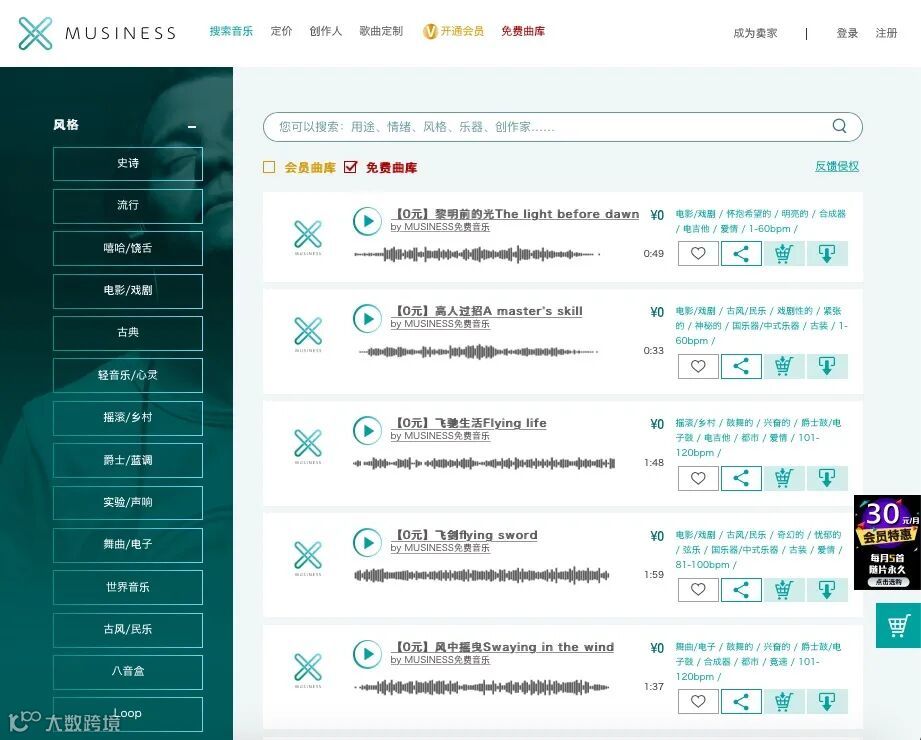Viewport: 921px width, 740px height.
Task: Play 风中摇曳 Swaying in the wind
Action: coord(368,654)
